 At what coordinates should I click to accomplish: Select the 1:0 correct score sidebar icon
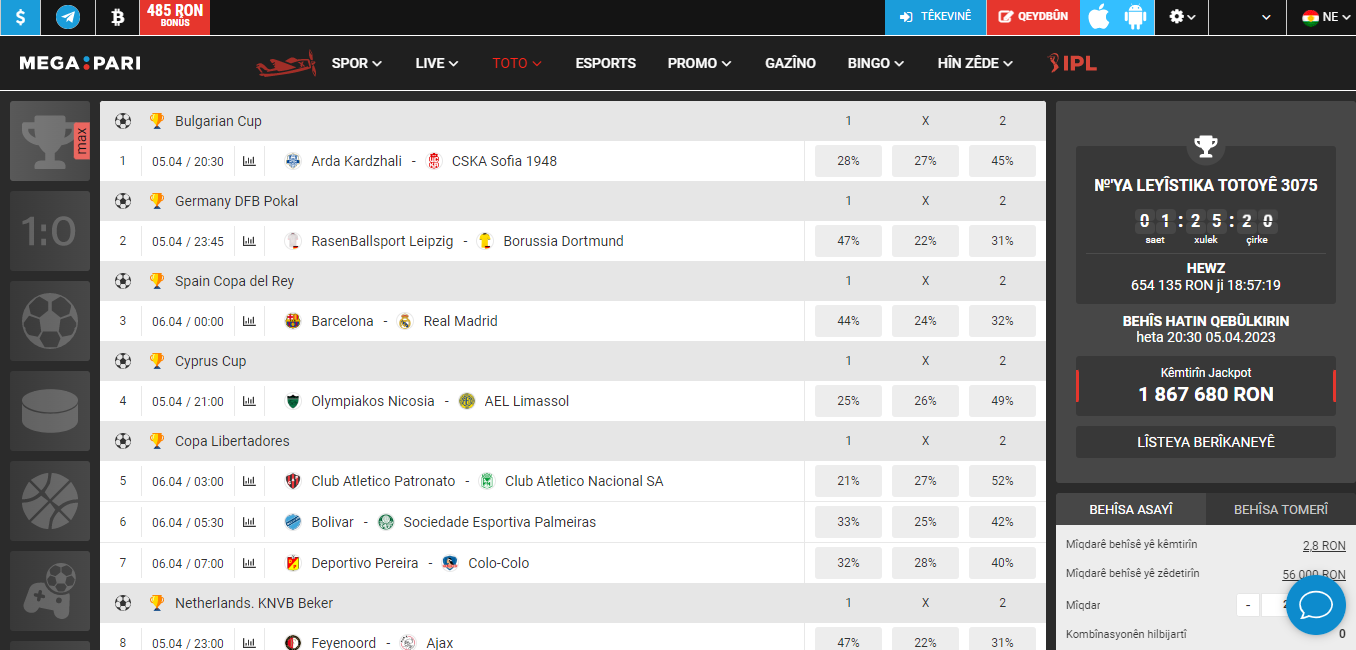point(50,231)
